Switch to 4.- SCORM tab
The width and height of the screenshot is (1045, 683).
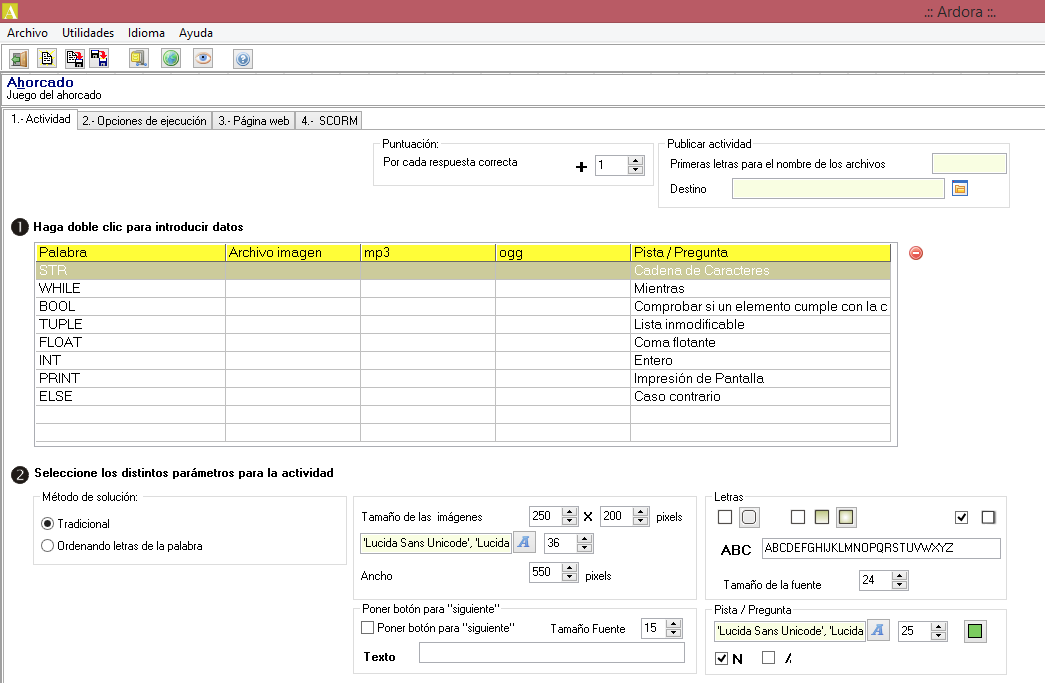coord(329,121)
